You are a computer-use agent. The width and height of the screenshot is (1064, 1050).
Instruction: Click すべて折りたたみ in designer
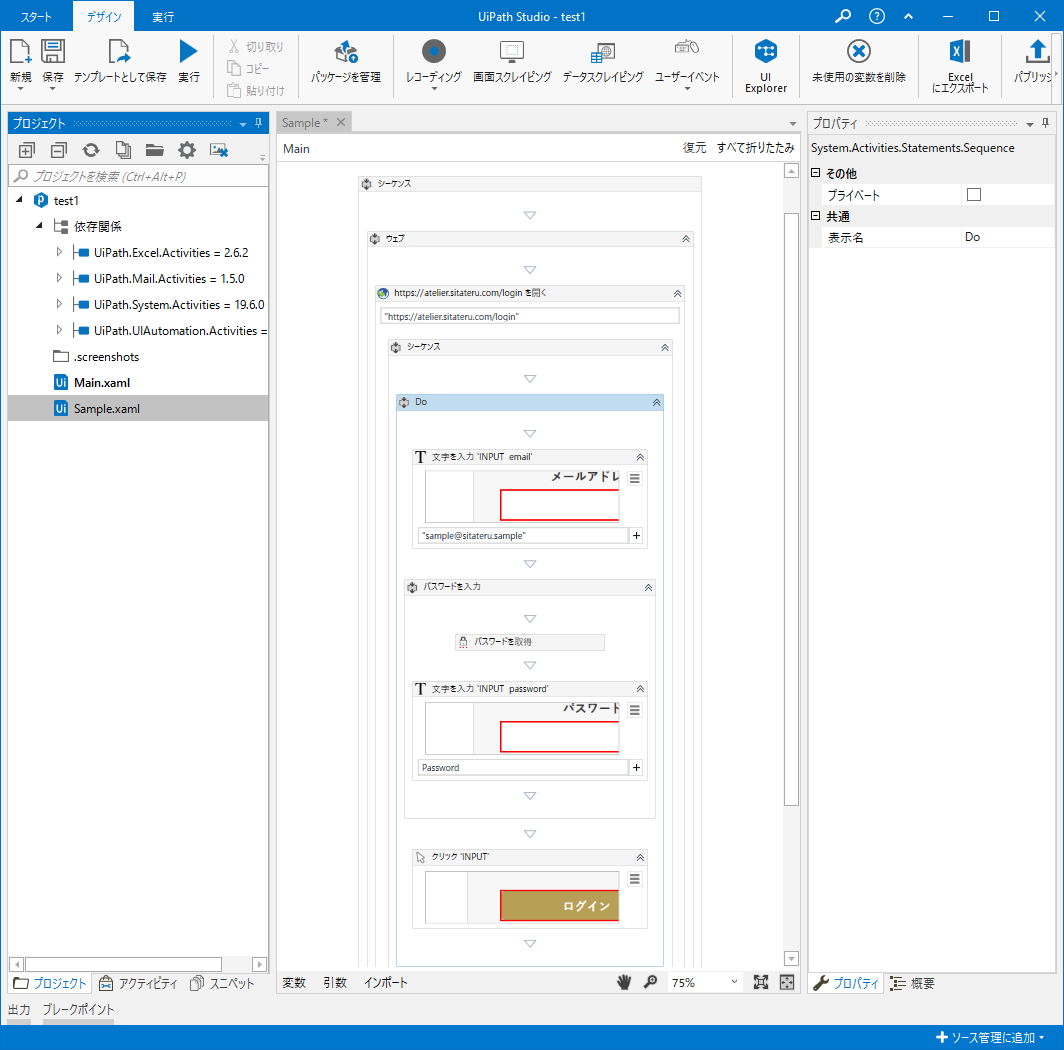755,147
